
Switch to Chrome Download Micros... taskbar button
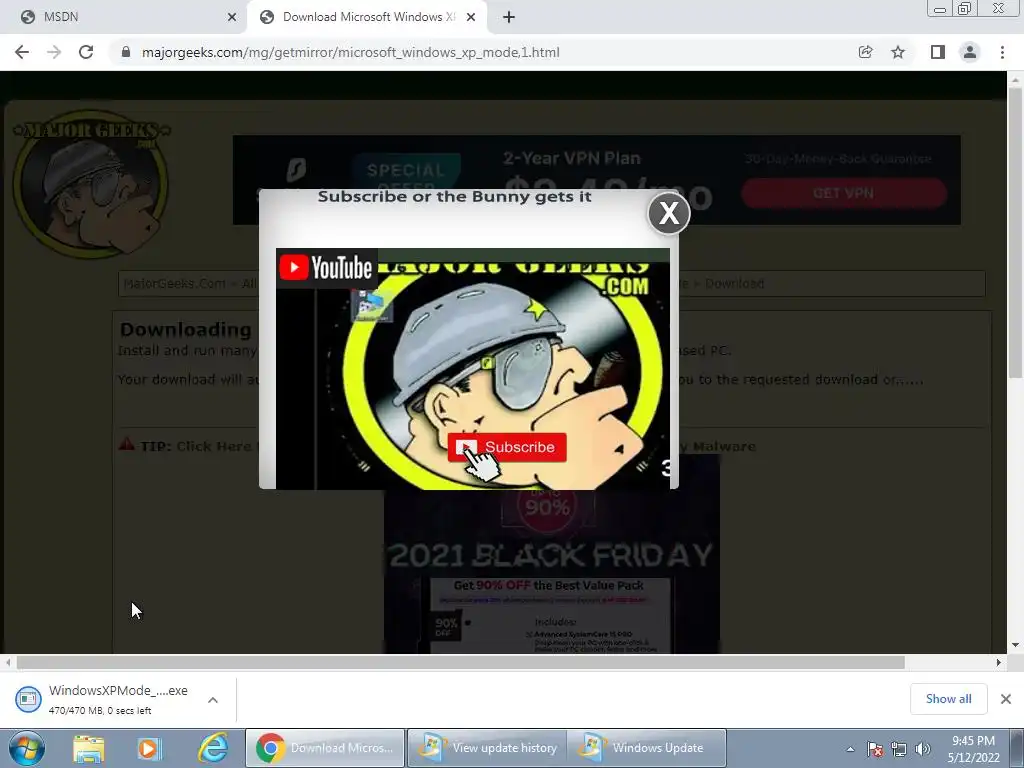pyautogui.click(x=325, y=748)
